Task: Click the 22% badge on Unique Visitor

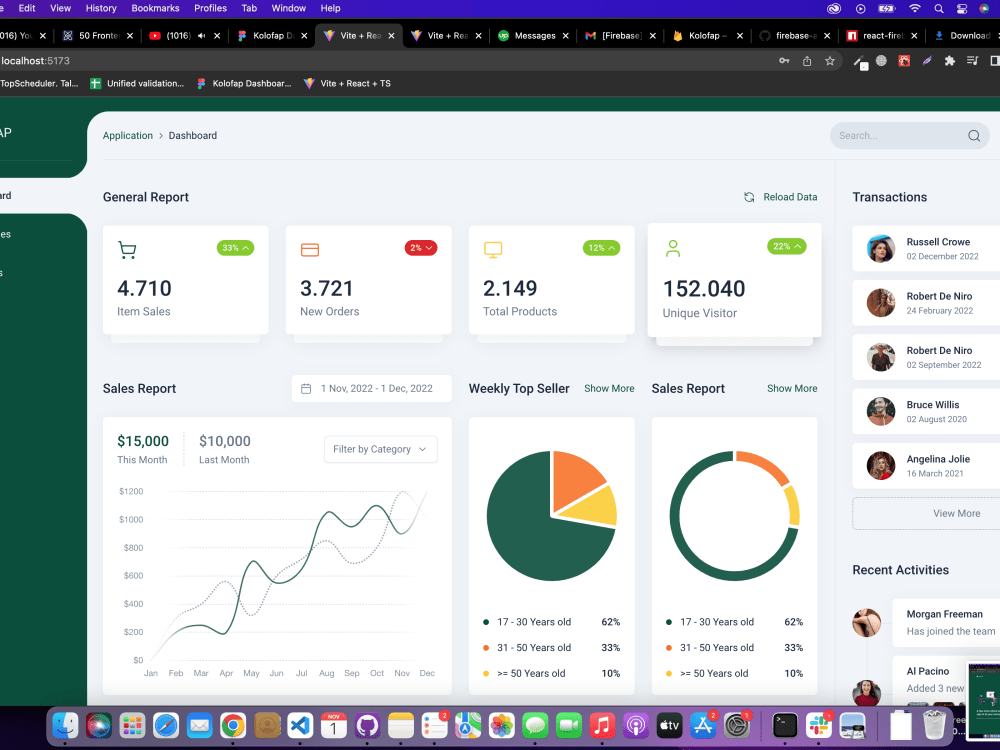Action: point(786,246)
